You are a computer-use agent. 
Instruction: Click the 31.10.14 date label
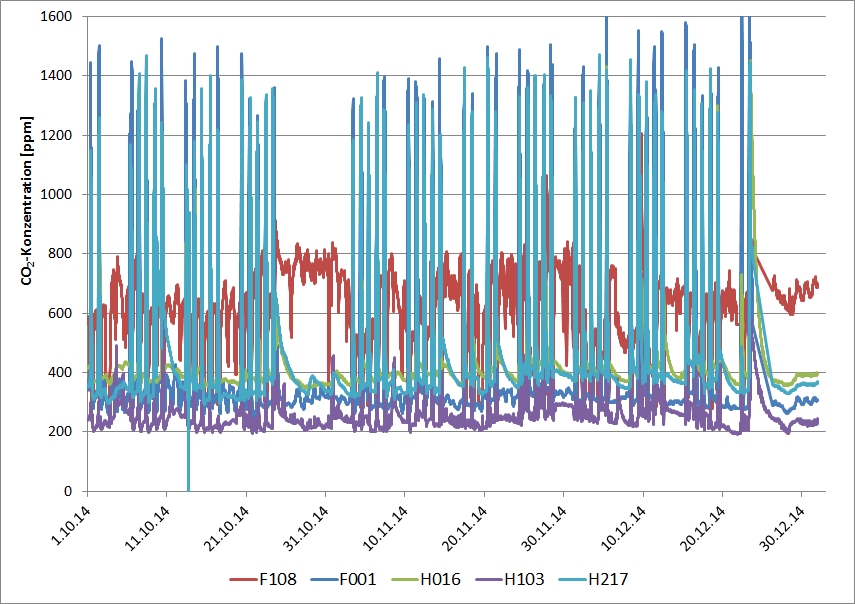(306, 528)
